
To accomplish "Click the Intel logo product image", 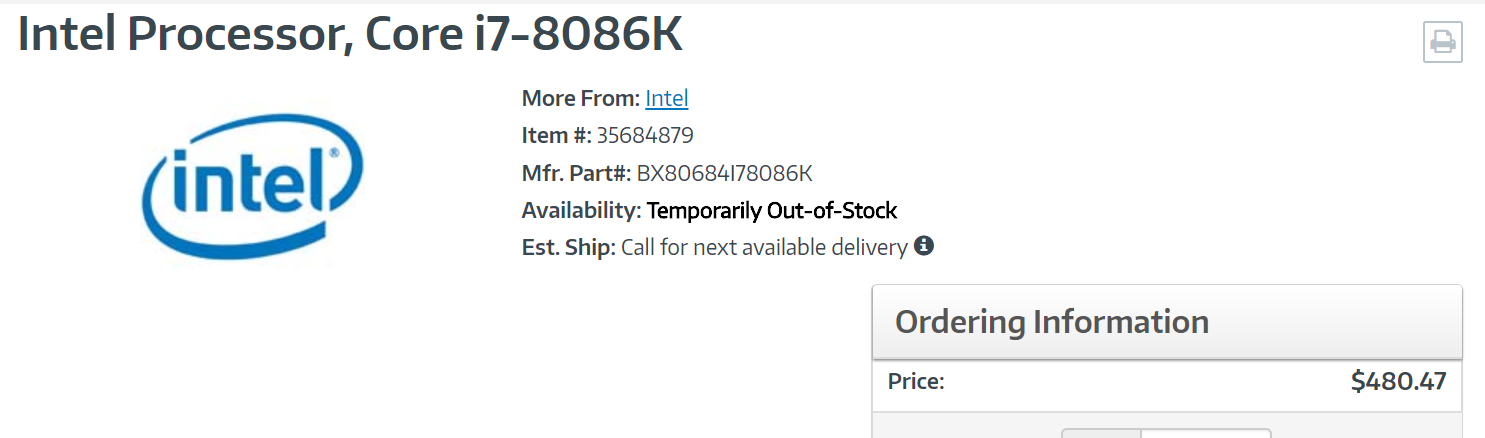I will 253,187.
